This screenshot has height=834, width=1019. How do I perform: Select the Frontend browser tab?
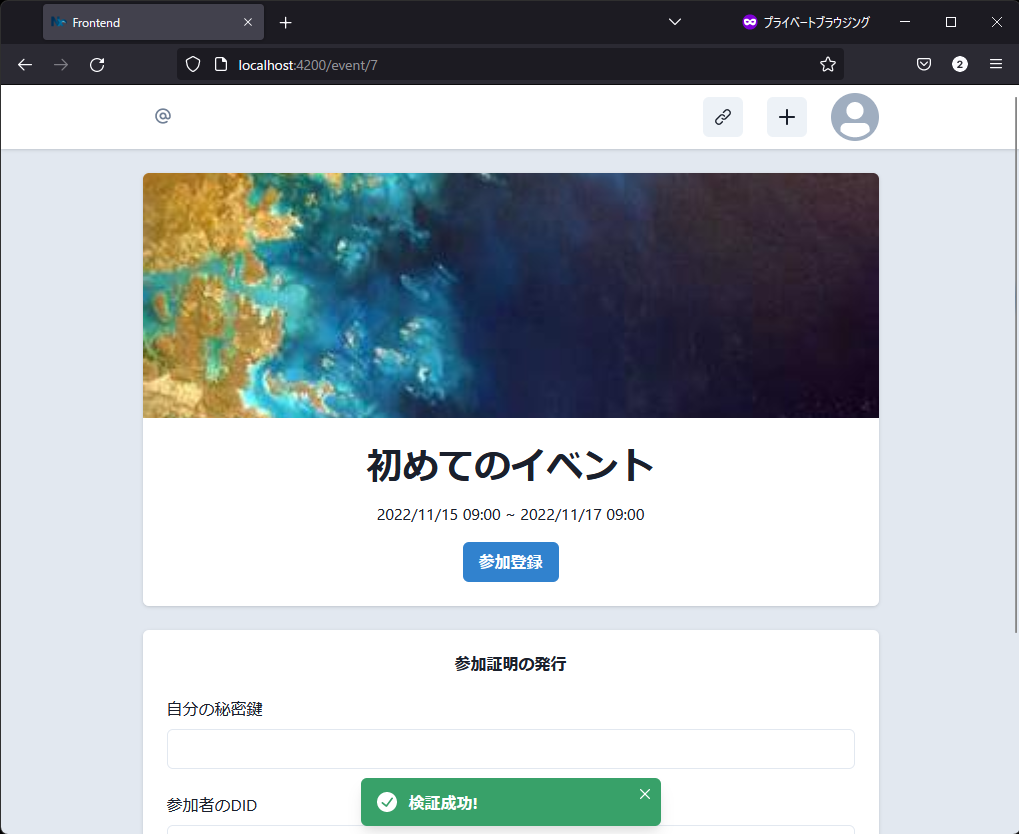coord(140,22)
